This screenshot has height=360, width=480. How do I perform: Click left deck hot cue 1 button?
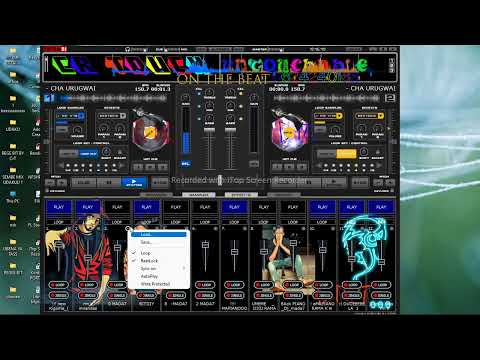[138, 167]
